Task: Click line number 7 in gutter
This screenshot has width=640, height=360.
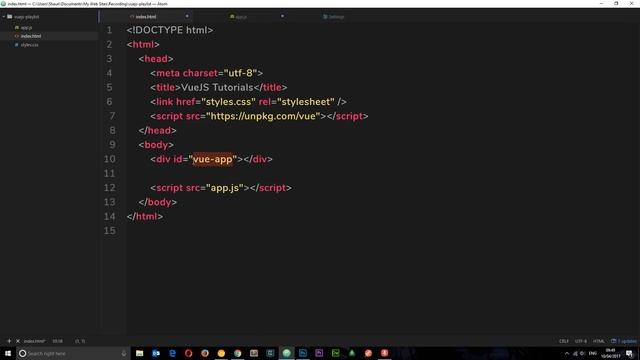Action: click(112, 116)
